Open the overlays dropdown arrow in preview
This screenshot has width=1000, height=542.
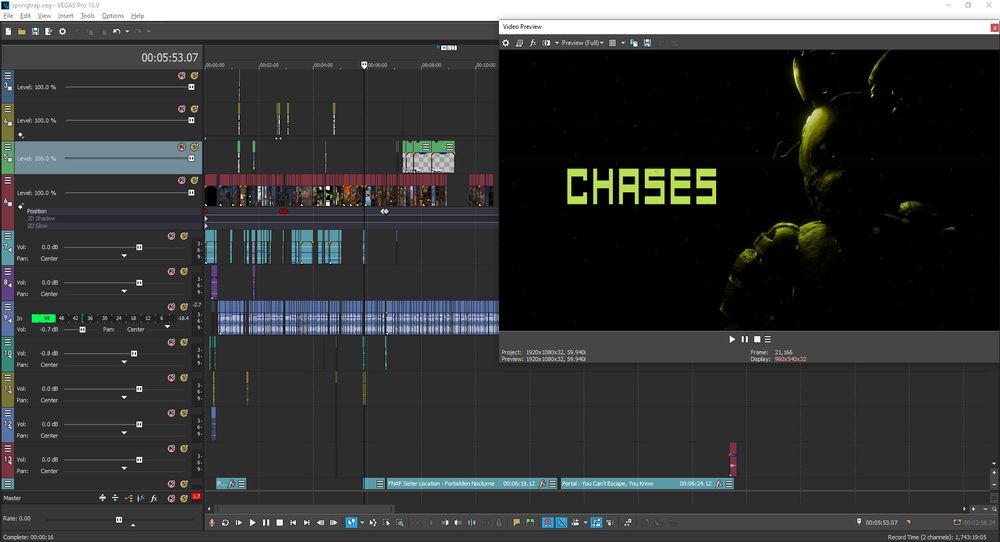[622, 43]
